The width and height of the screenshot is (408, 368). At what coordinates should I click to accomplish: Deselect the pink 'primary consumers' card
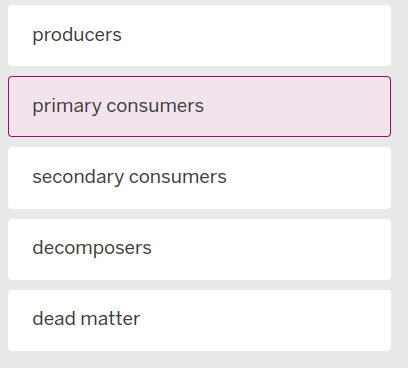click(x=199, y=106)
